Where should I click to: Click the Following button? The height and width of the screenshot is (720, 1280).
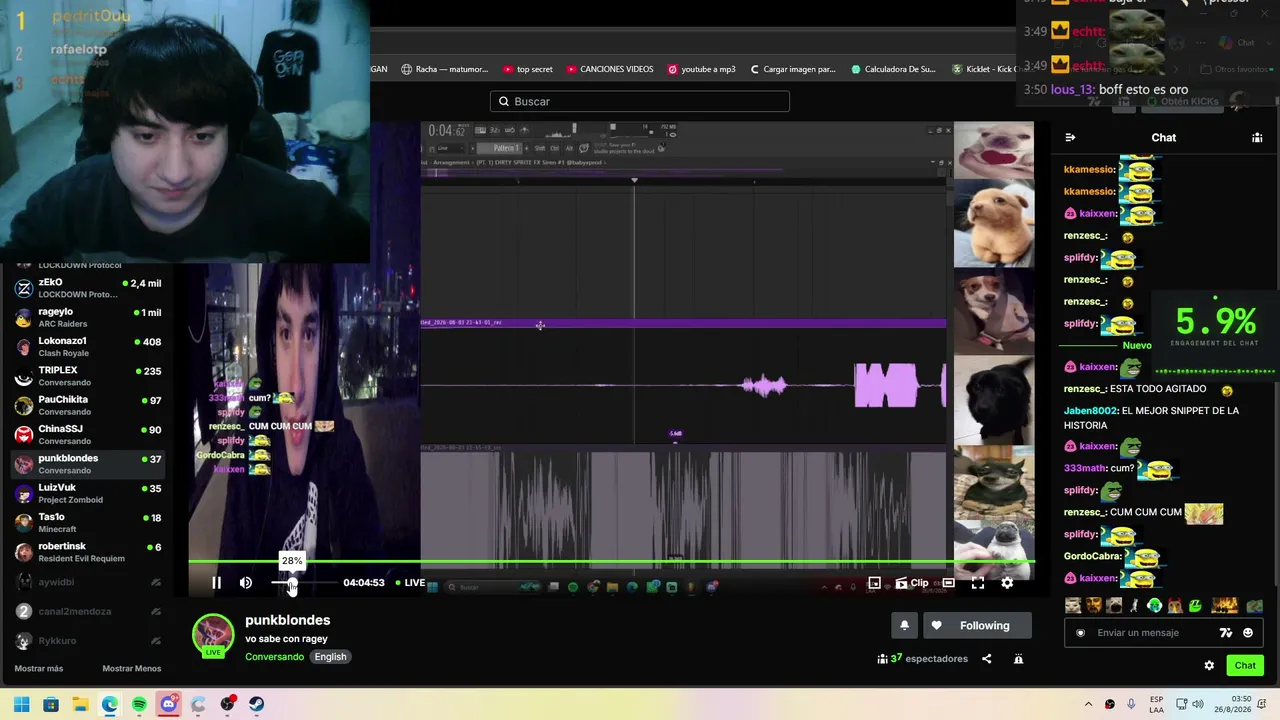(979, 626)
